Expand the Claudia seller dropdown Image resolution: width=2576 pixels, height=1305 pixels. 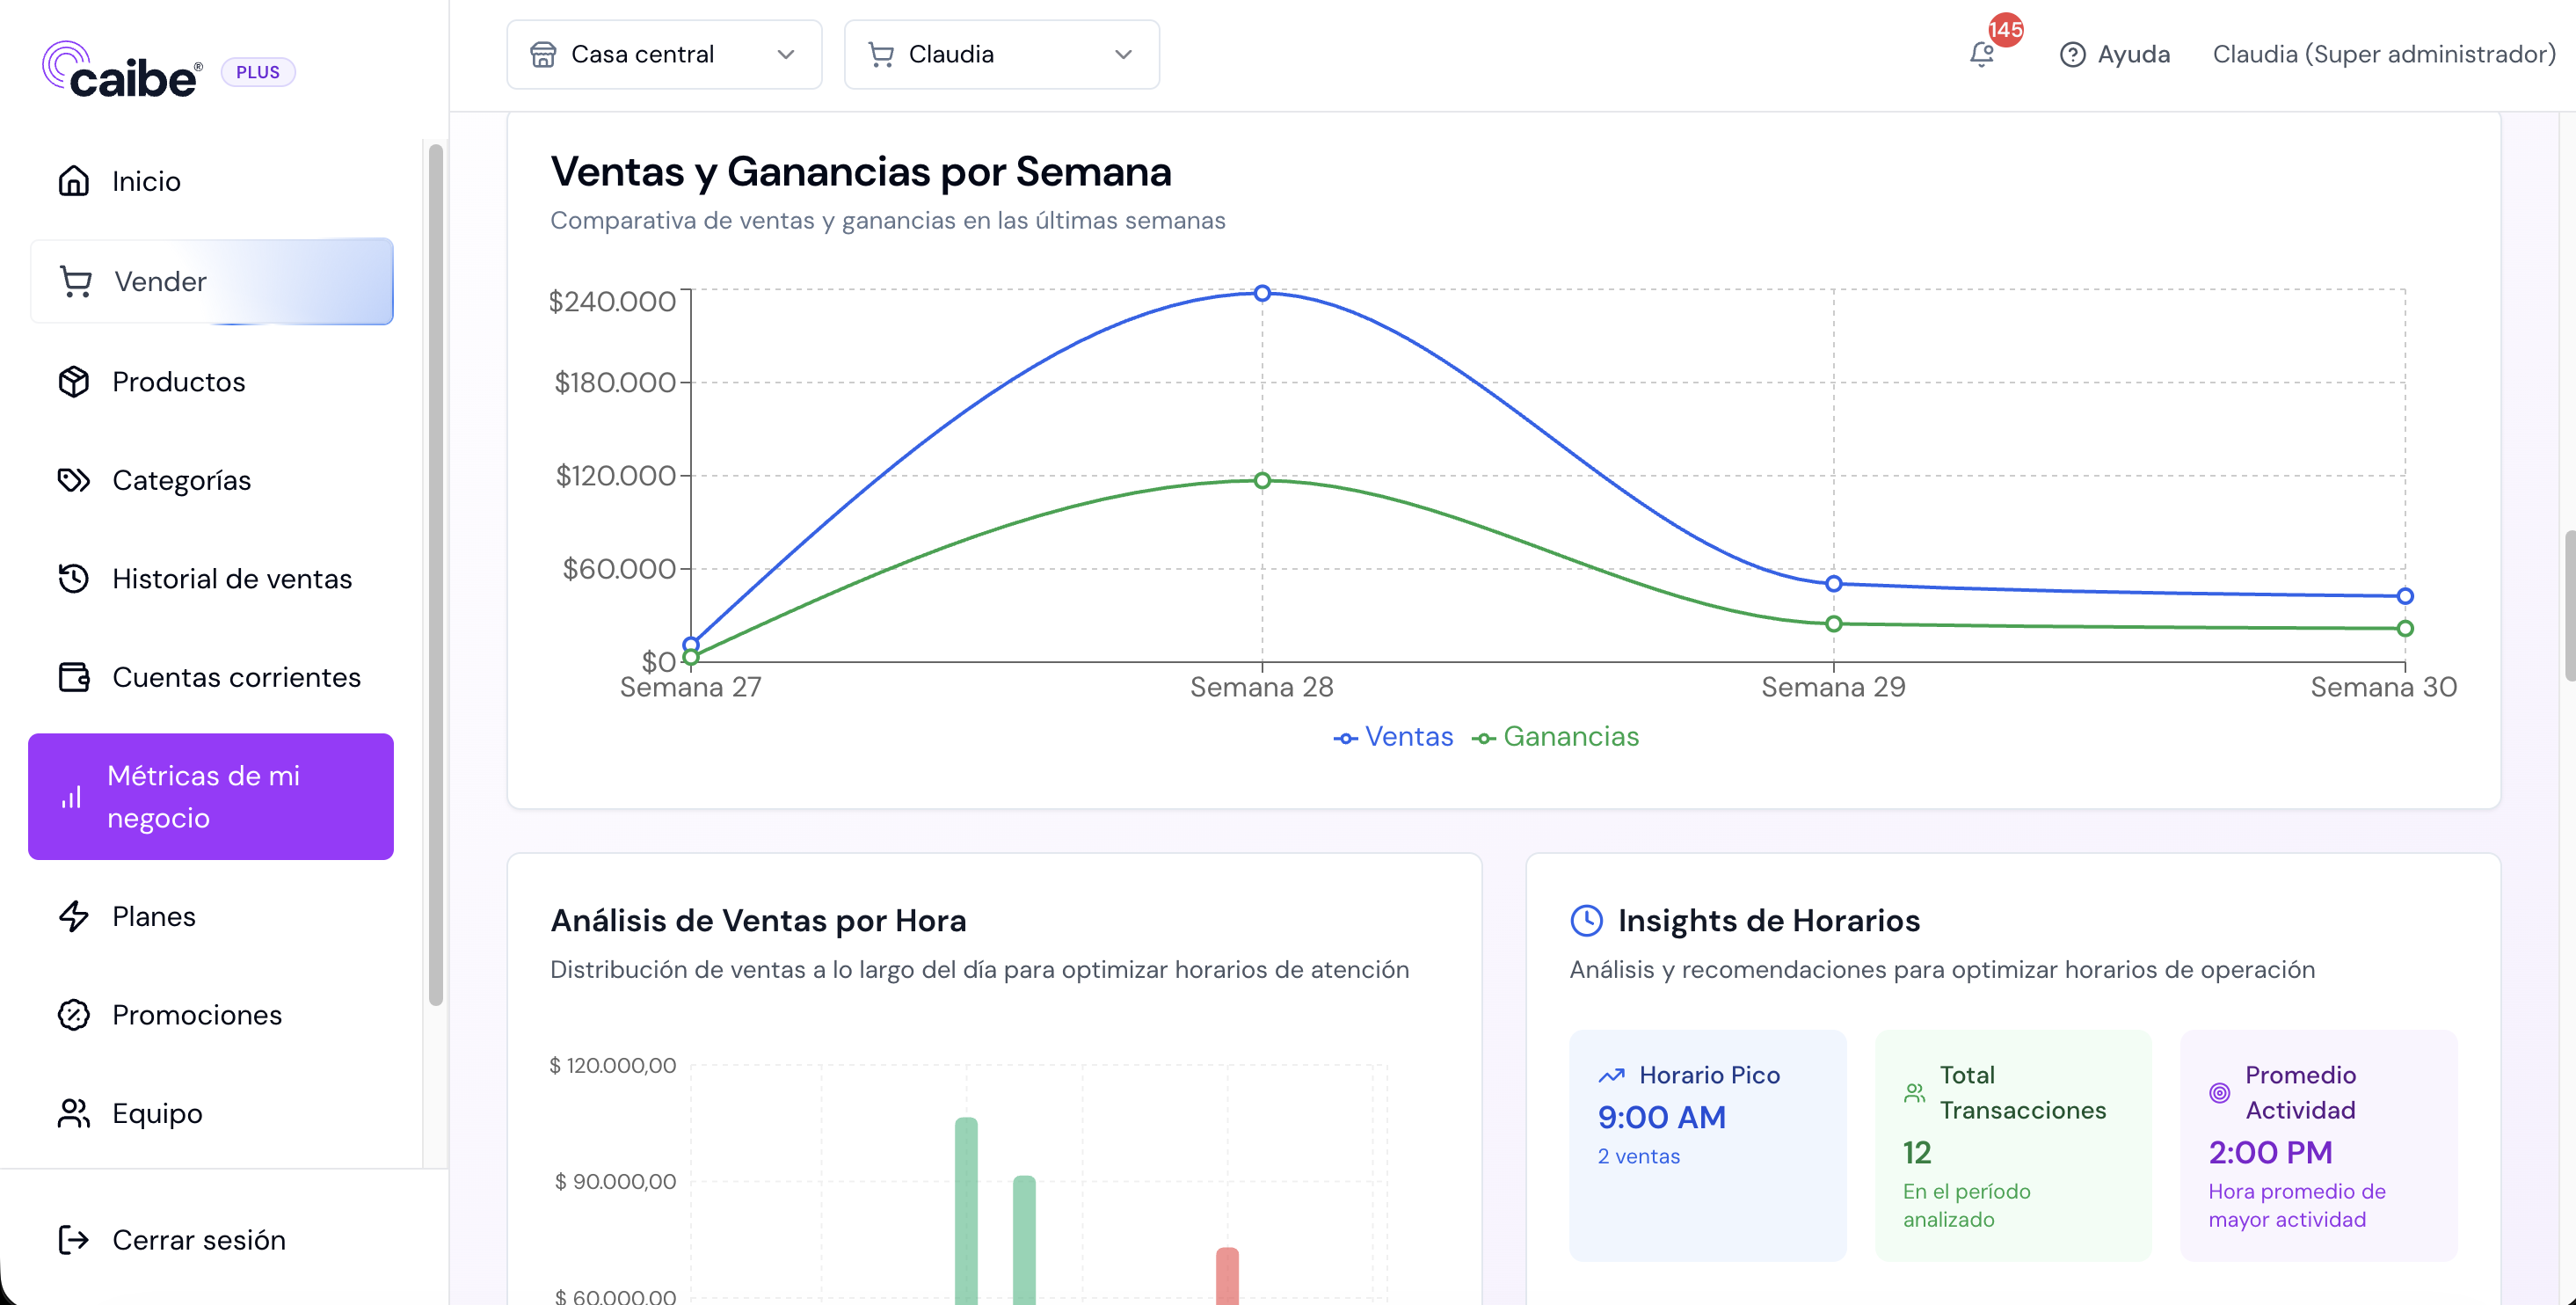point(1002,54)
